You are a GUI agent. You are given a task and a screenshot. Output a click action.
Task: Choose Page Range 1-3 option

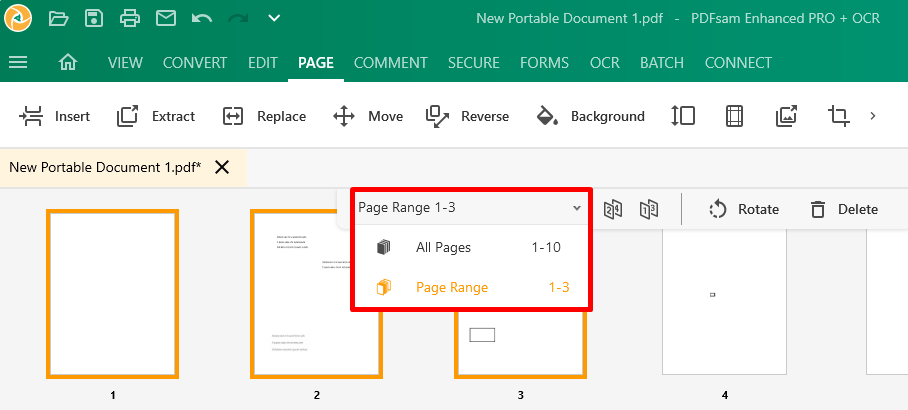[x=470, y=287]
